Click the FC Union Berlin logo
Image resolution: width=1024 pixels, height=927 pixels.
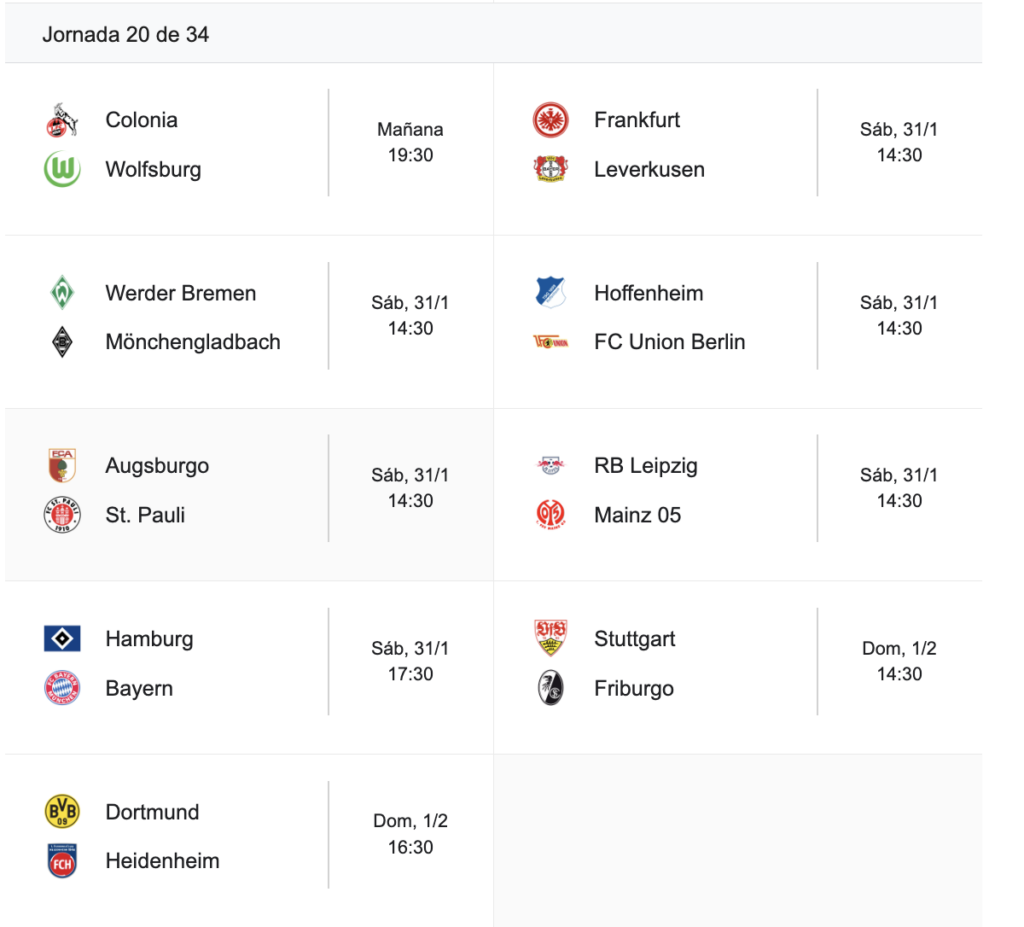pos(551,342)
